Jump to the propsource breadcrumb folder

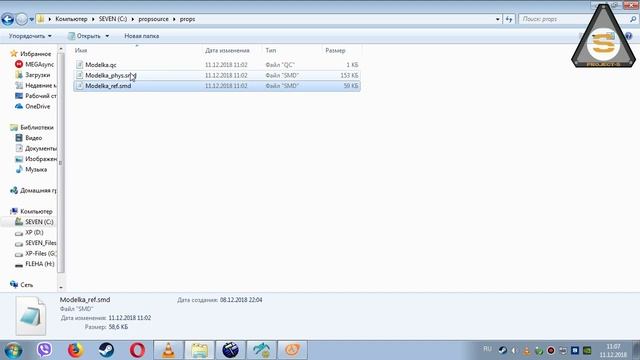(x=153, y=19)
